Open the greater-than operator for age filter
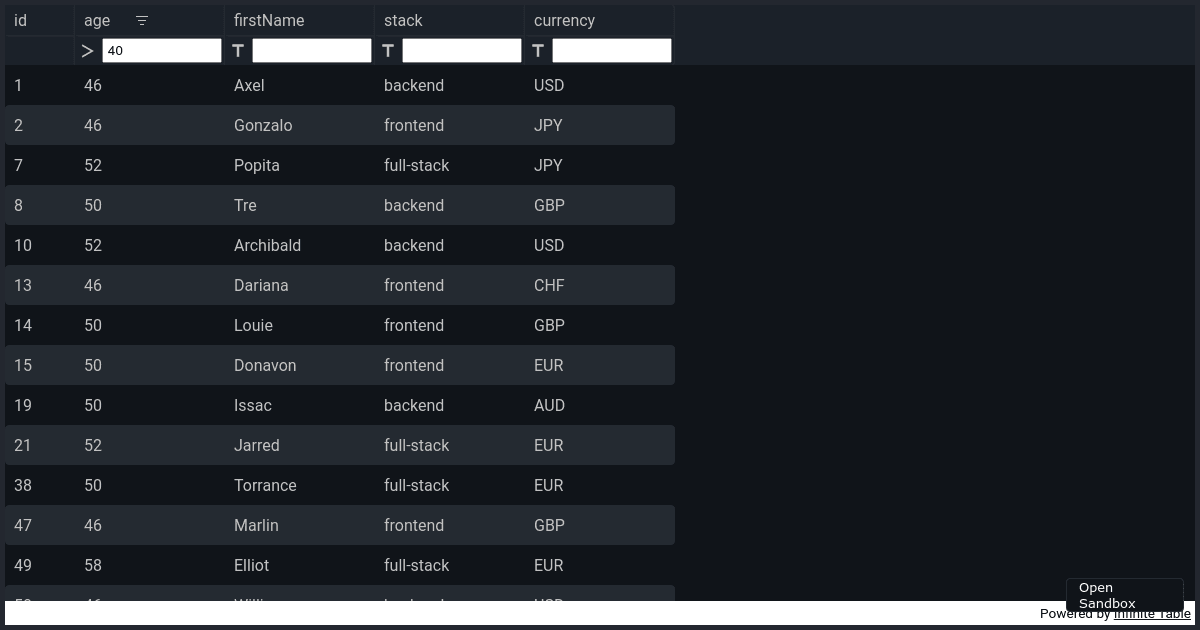1200x630 pixels. point(88,51)
